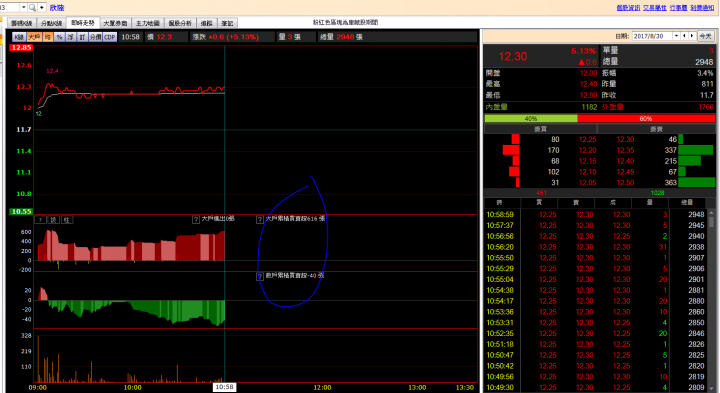
Task: Select the 10:52:35 tick row
Action: point(596,333)
